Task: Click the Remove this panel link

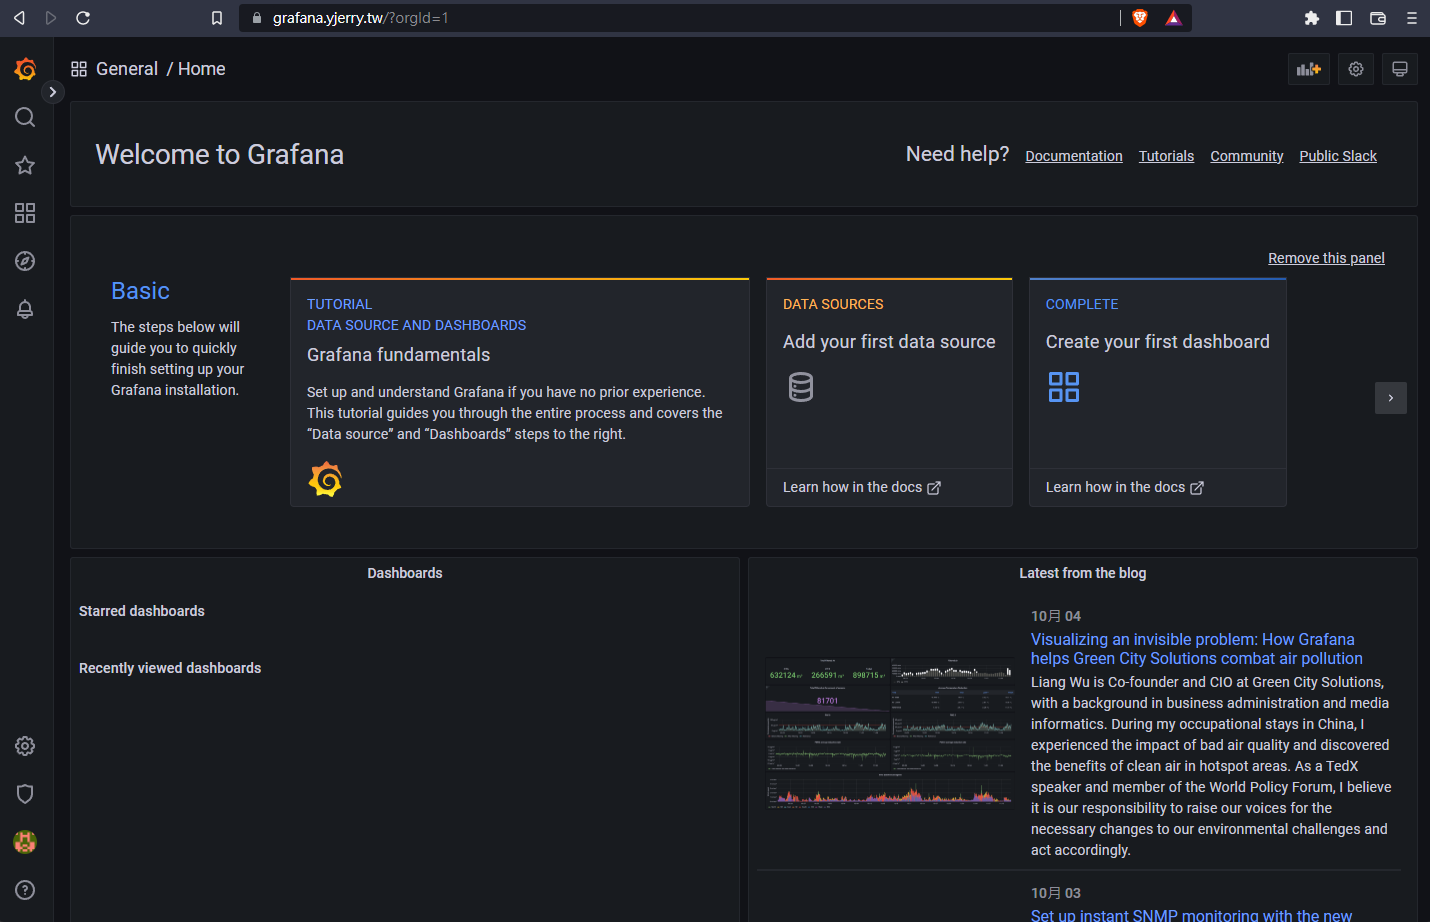Action: (x=1326, y=258)
